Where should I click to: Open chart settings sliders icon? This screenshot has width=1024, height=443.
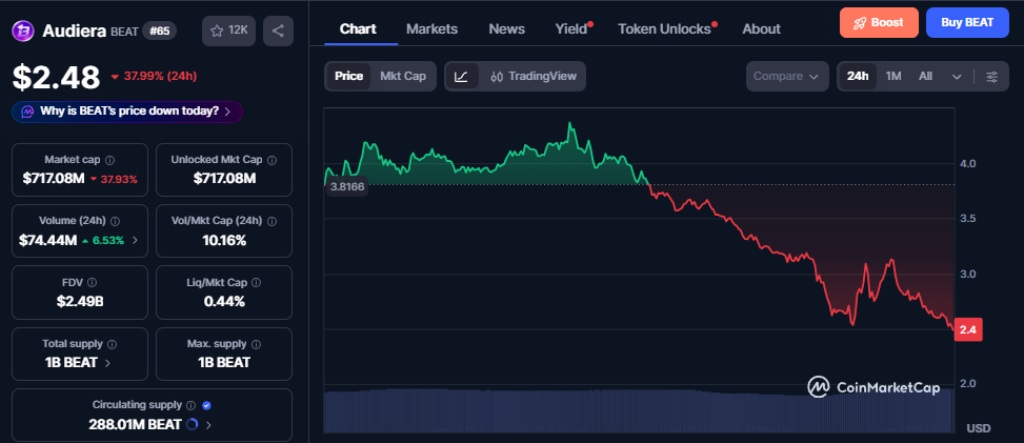(992, 76)
